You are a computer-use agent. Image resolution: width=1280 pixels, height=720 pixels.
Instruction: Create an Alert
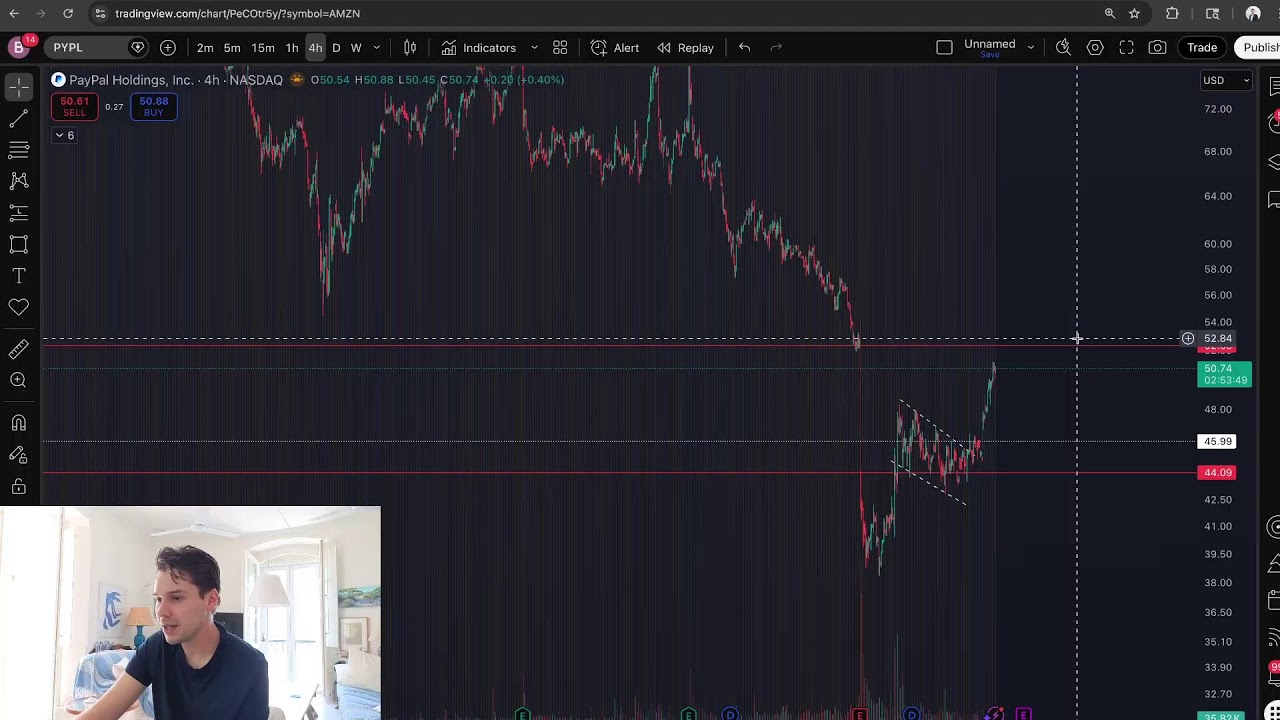615,47
